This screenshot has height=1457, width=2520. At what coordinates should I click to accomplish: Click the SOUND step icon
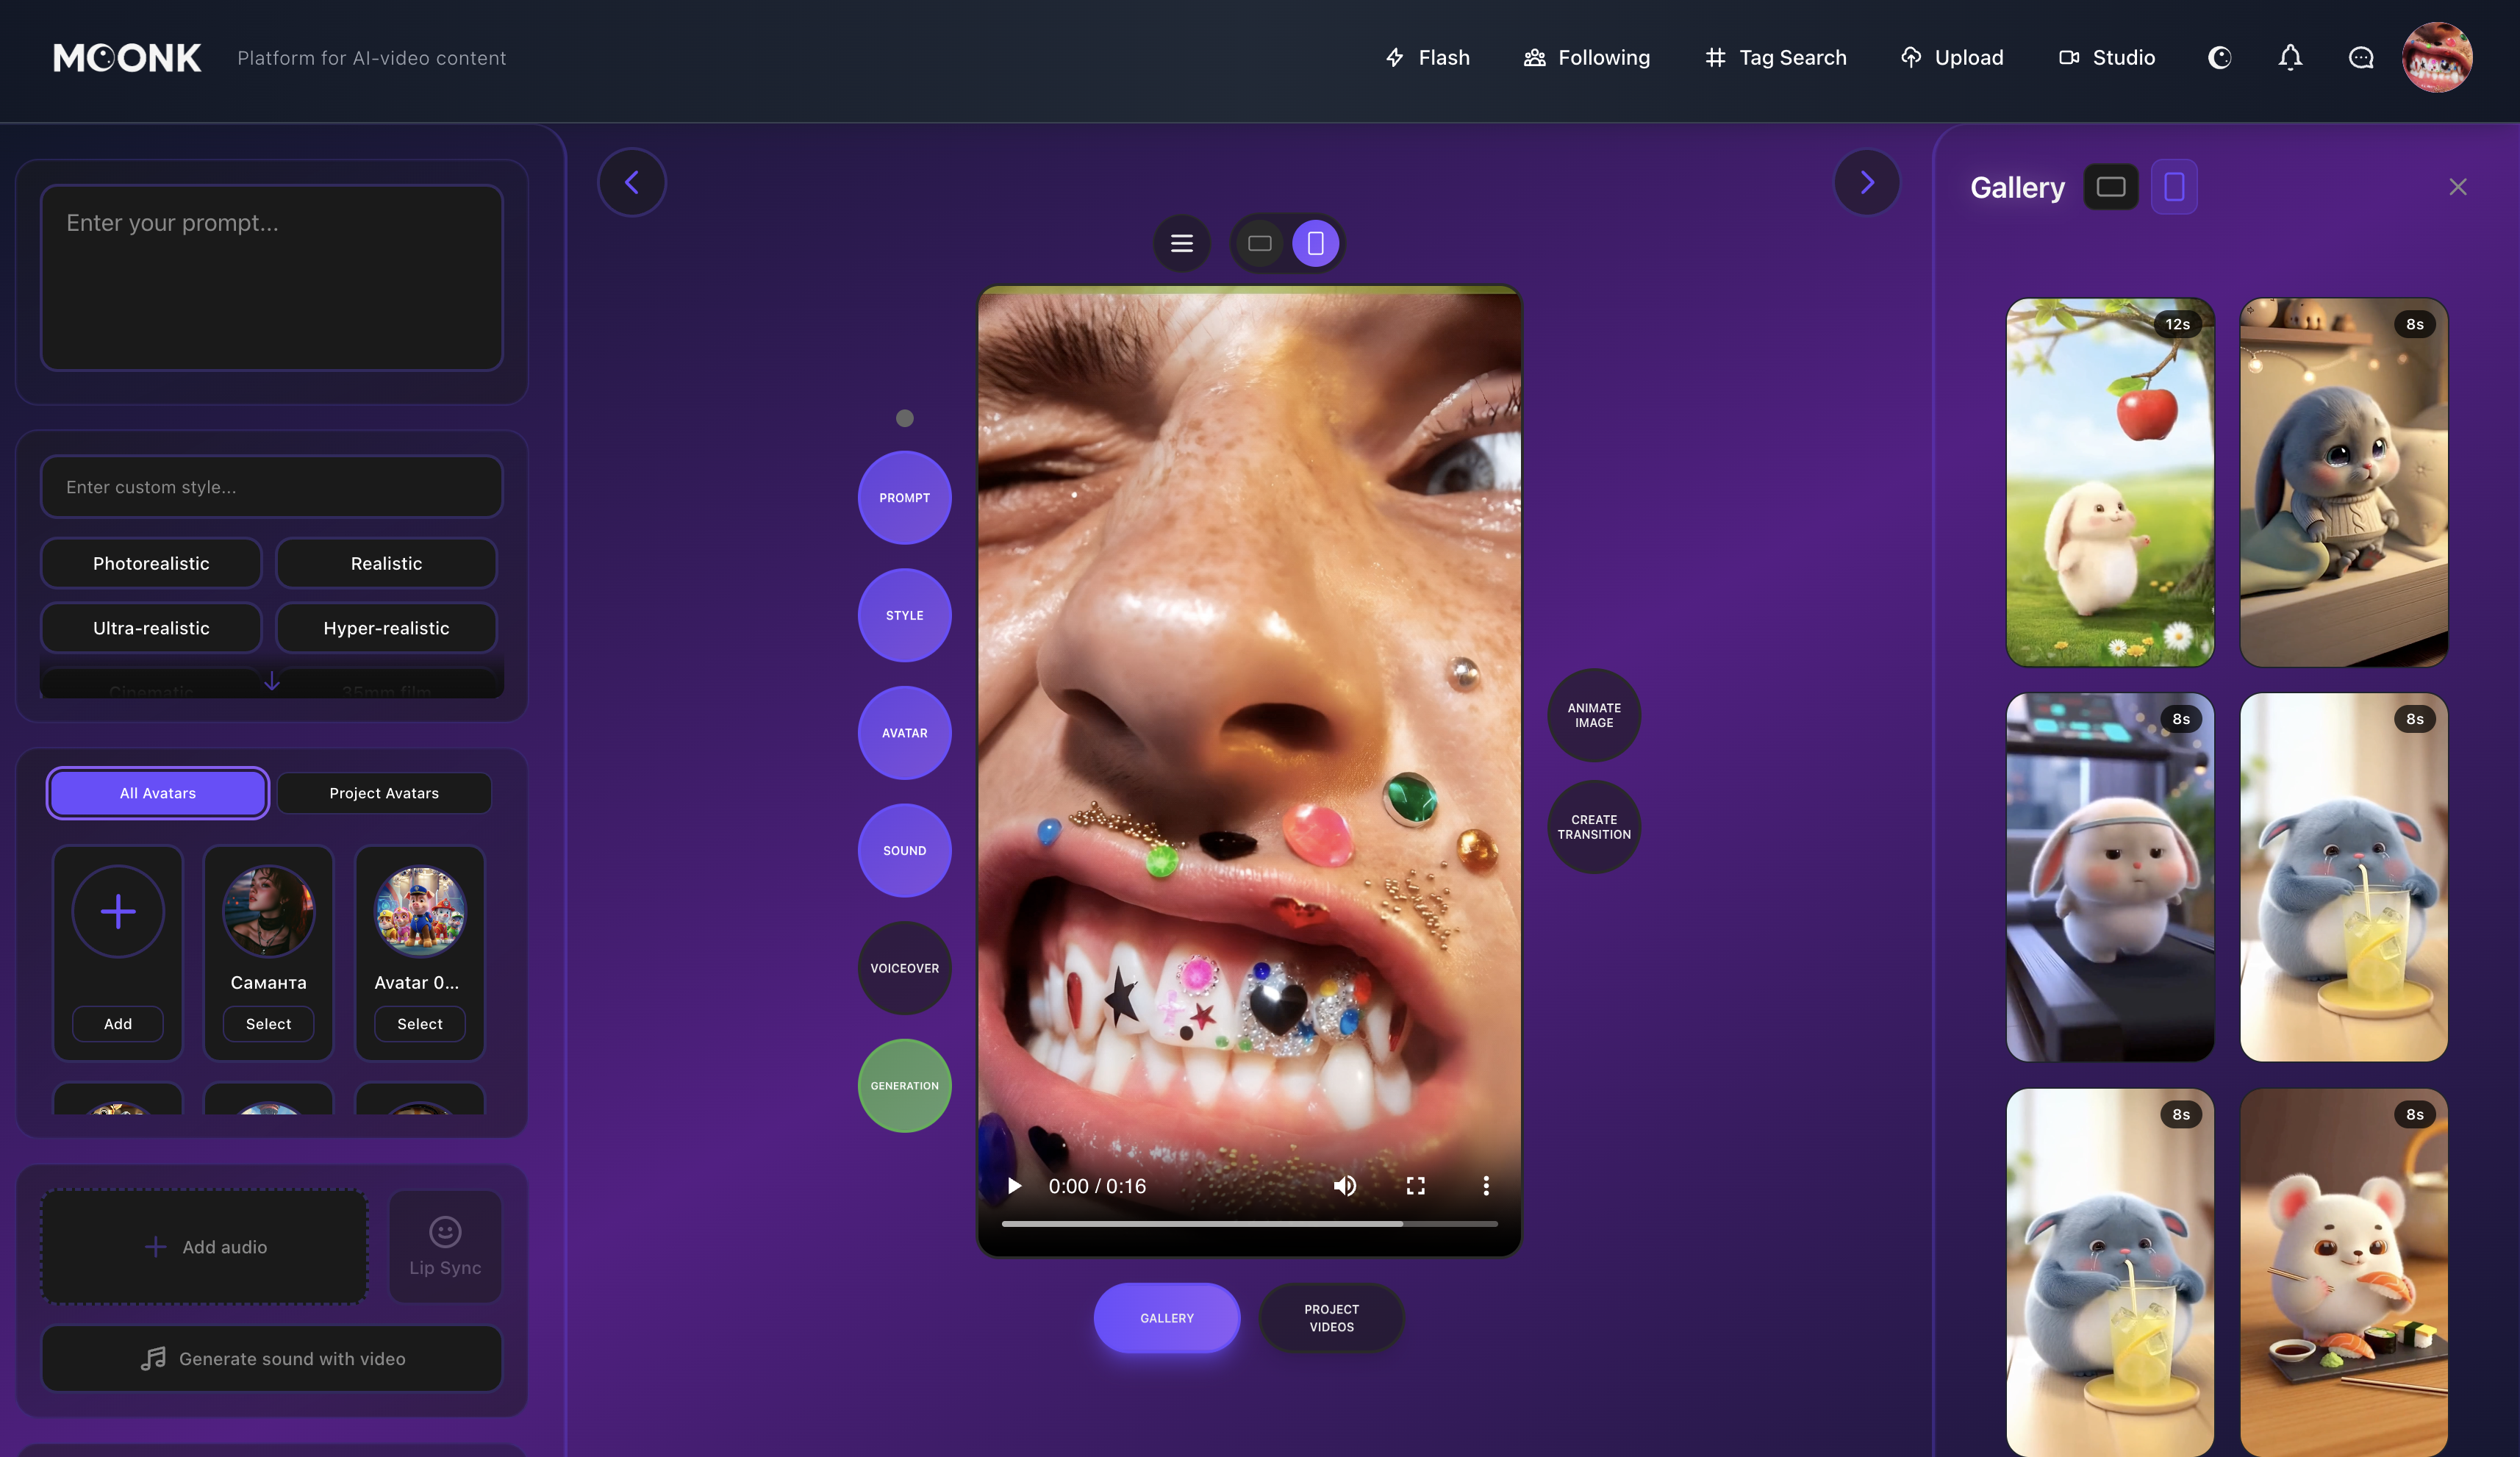(903, 851)
